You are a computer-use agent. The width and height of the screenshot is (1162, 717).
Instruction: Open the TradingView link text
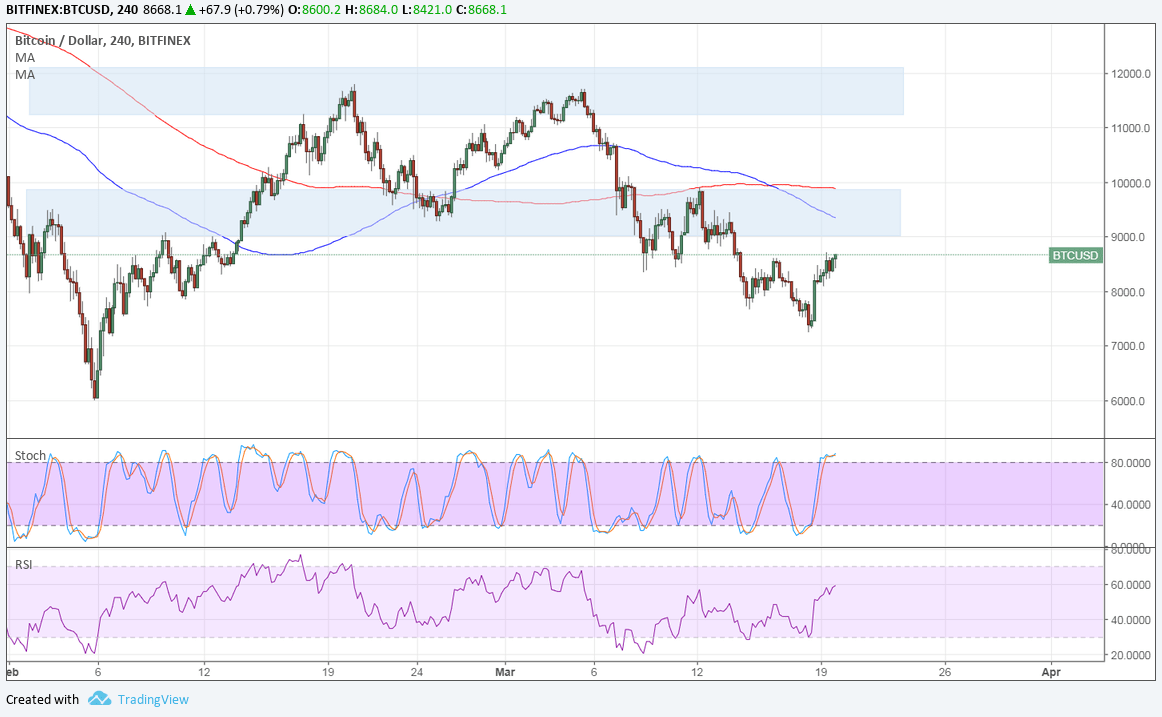[x=153, y=699]
